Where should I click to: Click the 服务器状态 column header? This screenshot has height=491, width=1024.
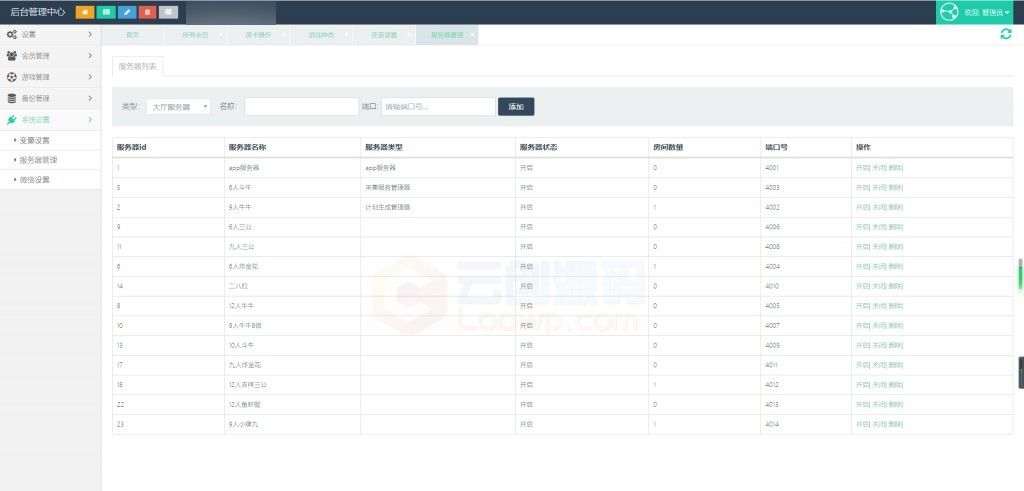point(538,148)
